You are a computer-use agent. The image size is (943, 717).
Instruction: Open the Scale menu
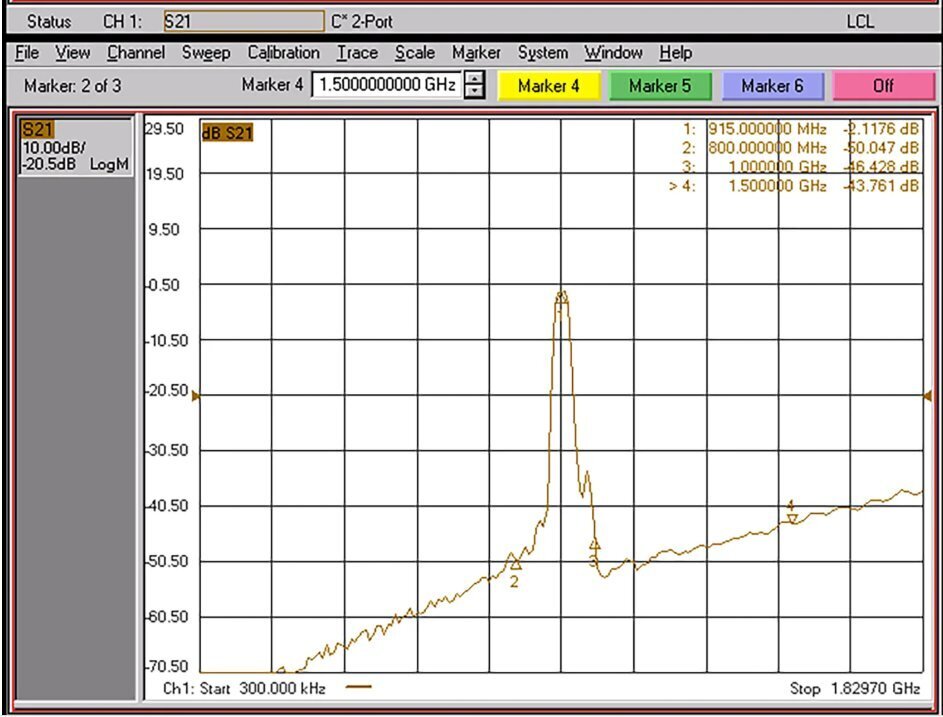click(414, 53)
